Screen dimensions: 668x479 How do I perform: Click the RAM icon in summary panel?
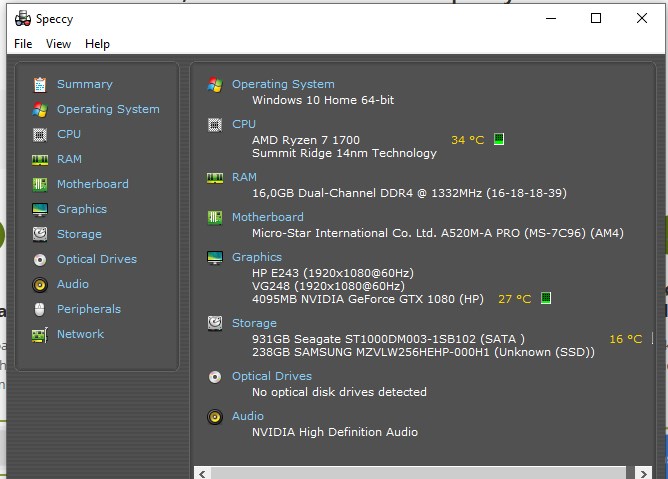click(x=215, y=178)
